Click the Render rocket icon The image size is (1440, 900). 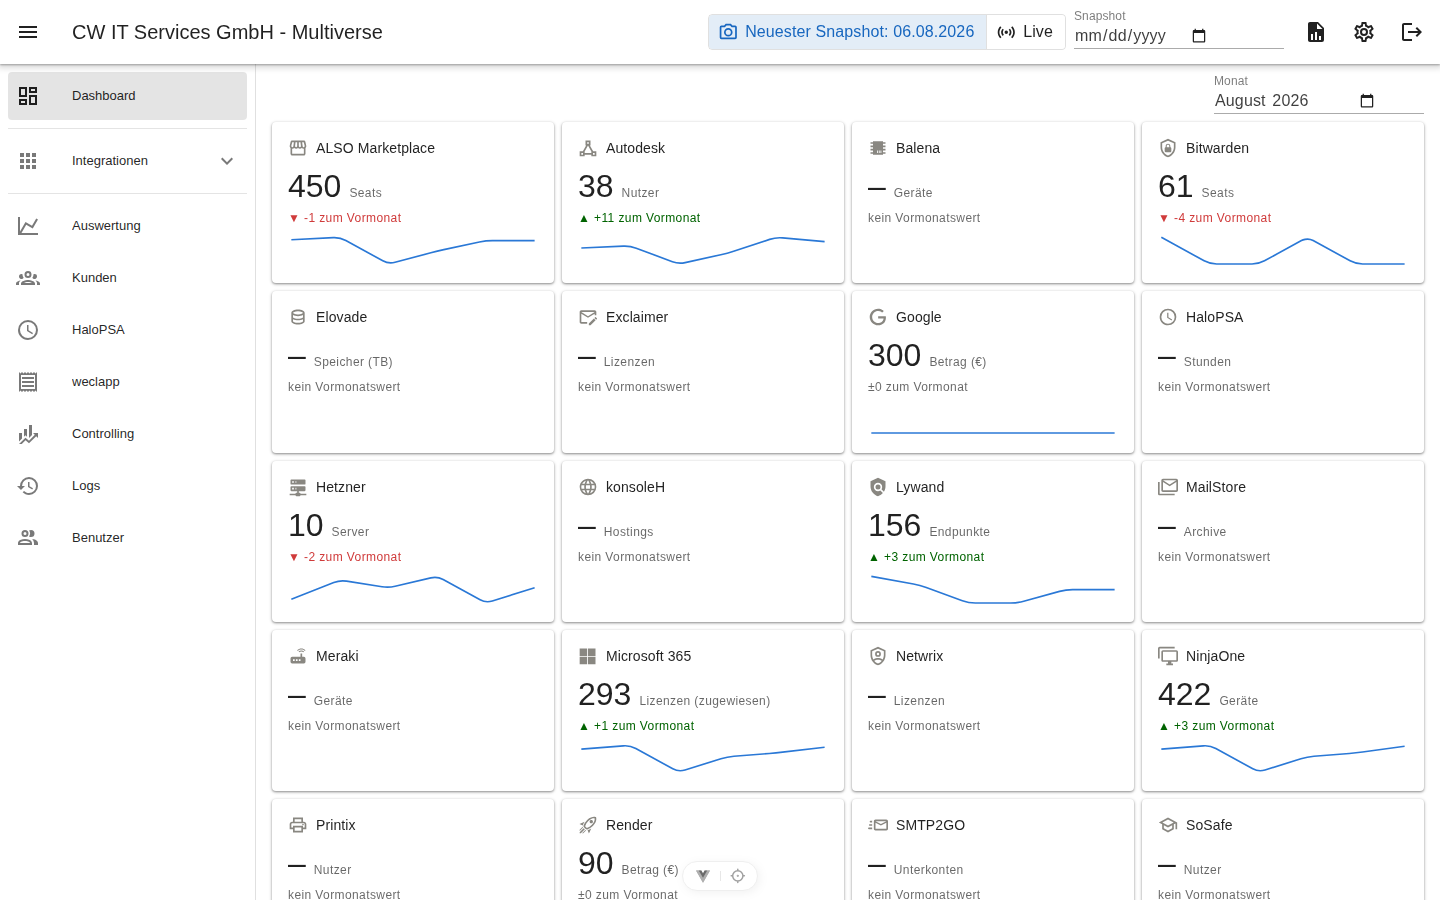click(588, 825)
